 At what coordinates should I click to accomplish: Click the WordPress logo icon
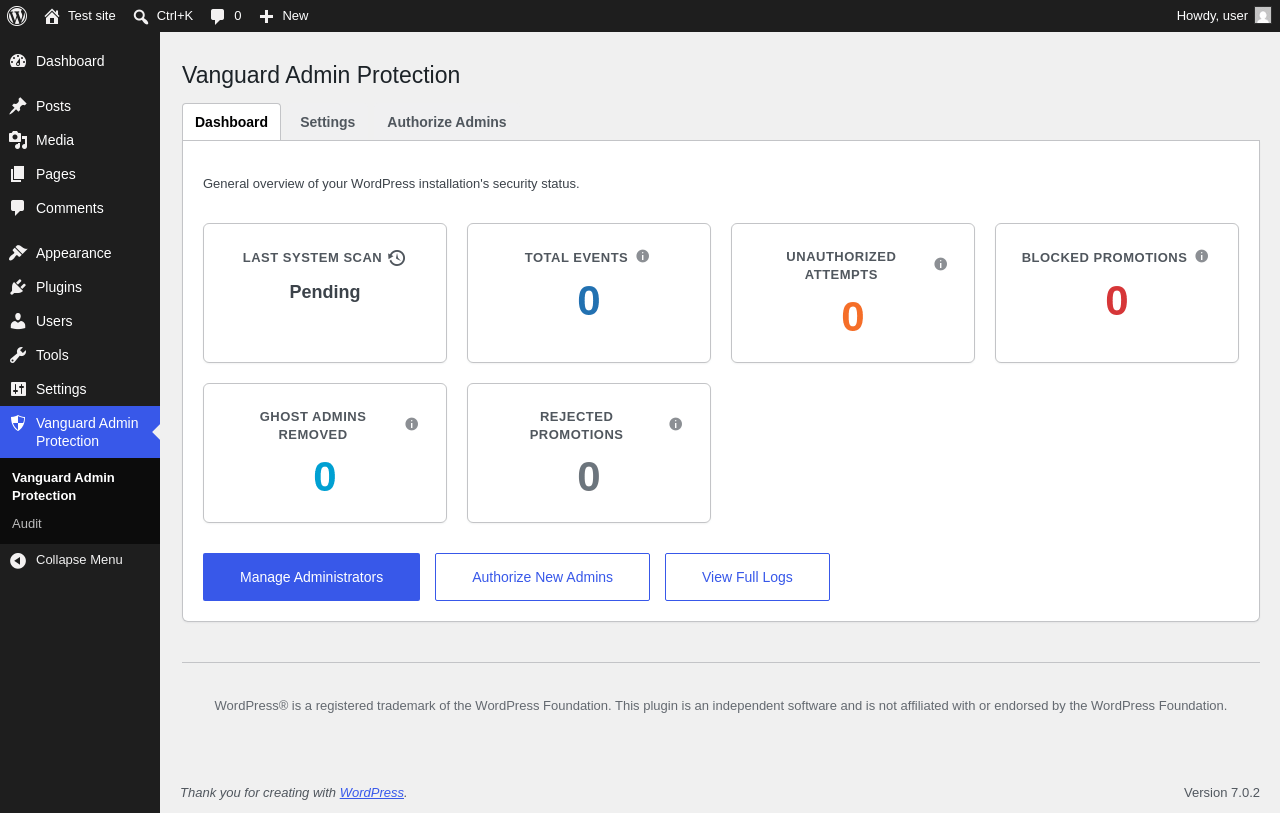17,16
